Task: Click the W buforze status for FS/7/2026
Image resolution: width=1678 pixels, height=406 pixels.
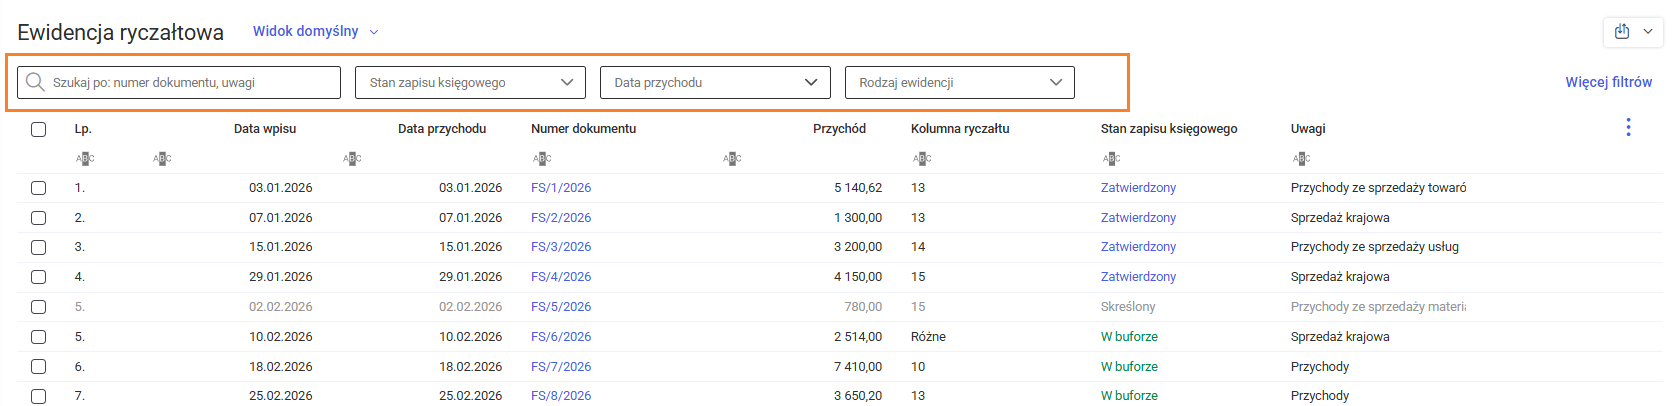Action: click(x=1129, y=367)
